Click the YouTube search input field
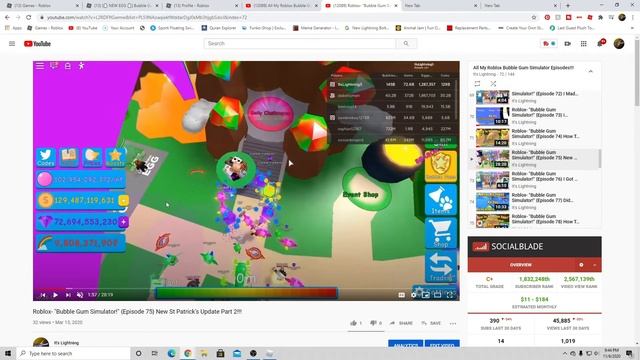 [x=300, y=43]
